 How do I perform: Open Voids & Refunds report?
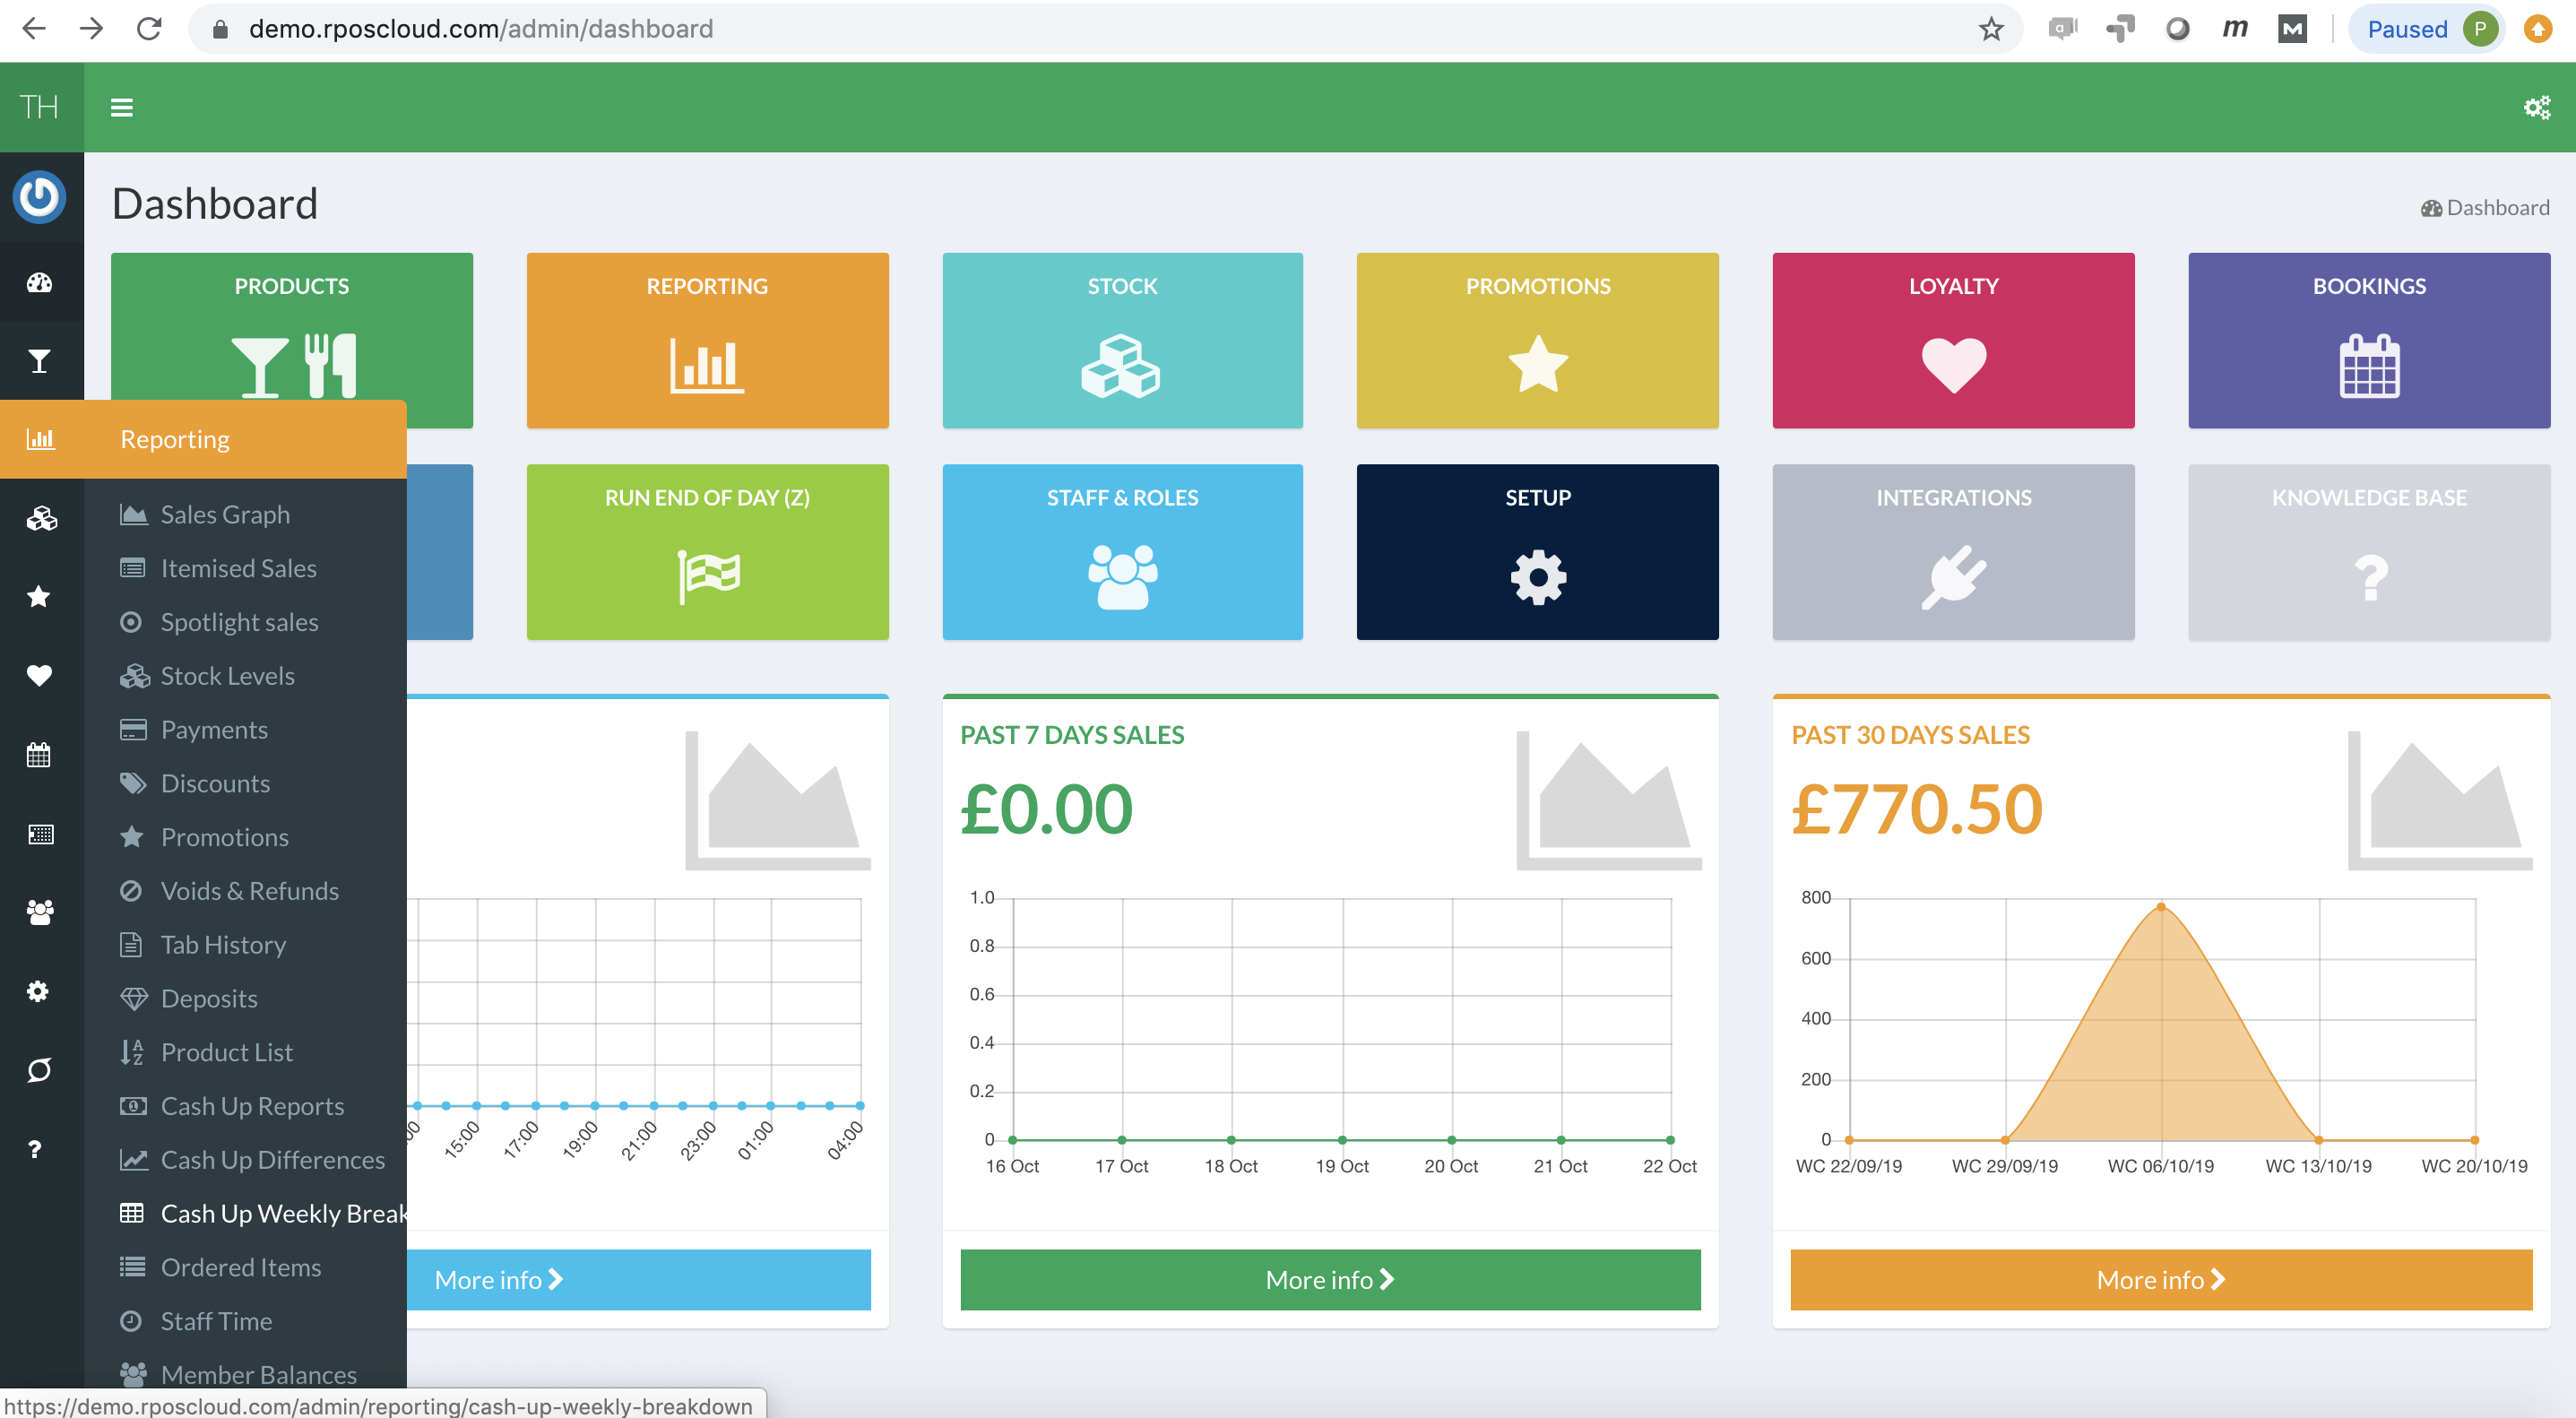[249, 891]
